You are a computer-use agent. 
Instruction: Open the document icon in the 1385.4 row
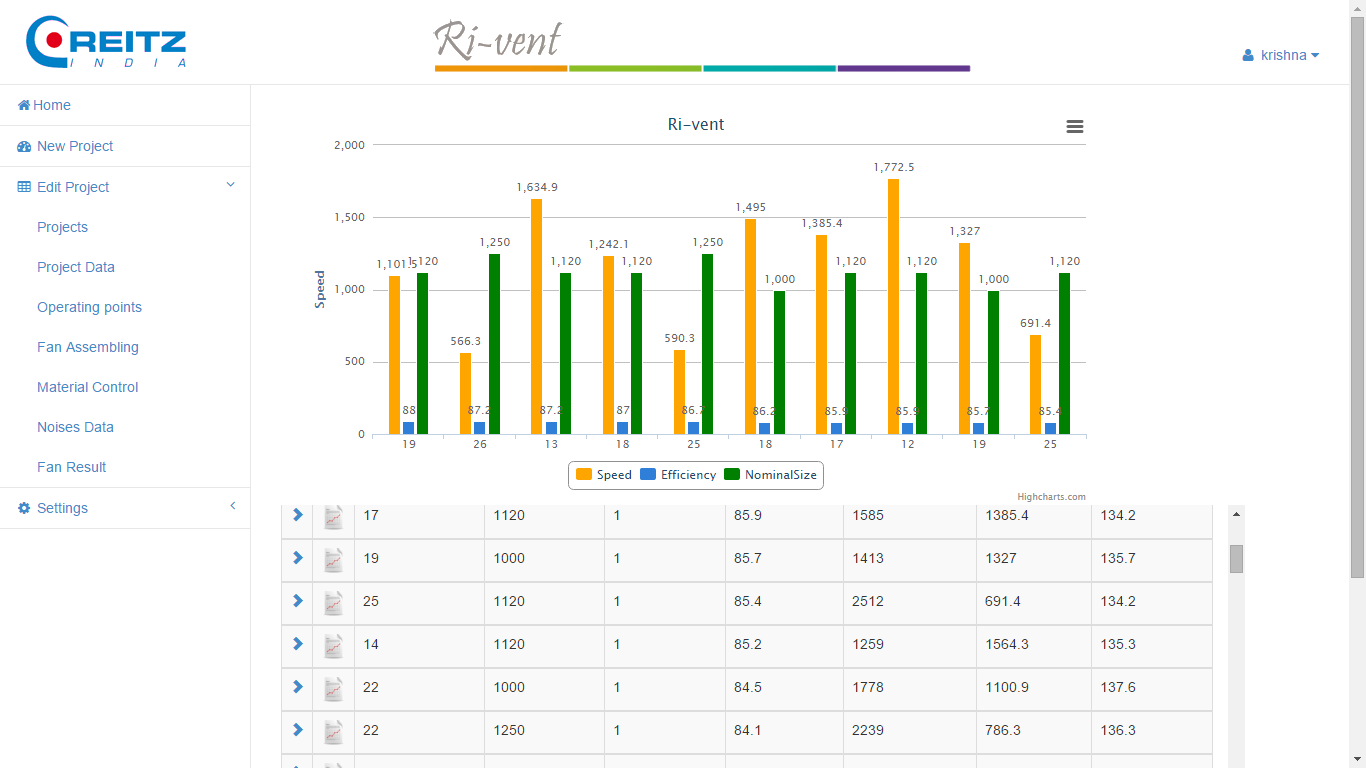(x=334, y=517)
